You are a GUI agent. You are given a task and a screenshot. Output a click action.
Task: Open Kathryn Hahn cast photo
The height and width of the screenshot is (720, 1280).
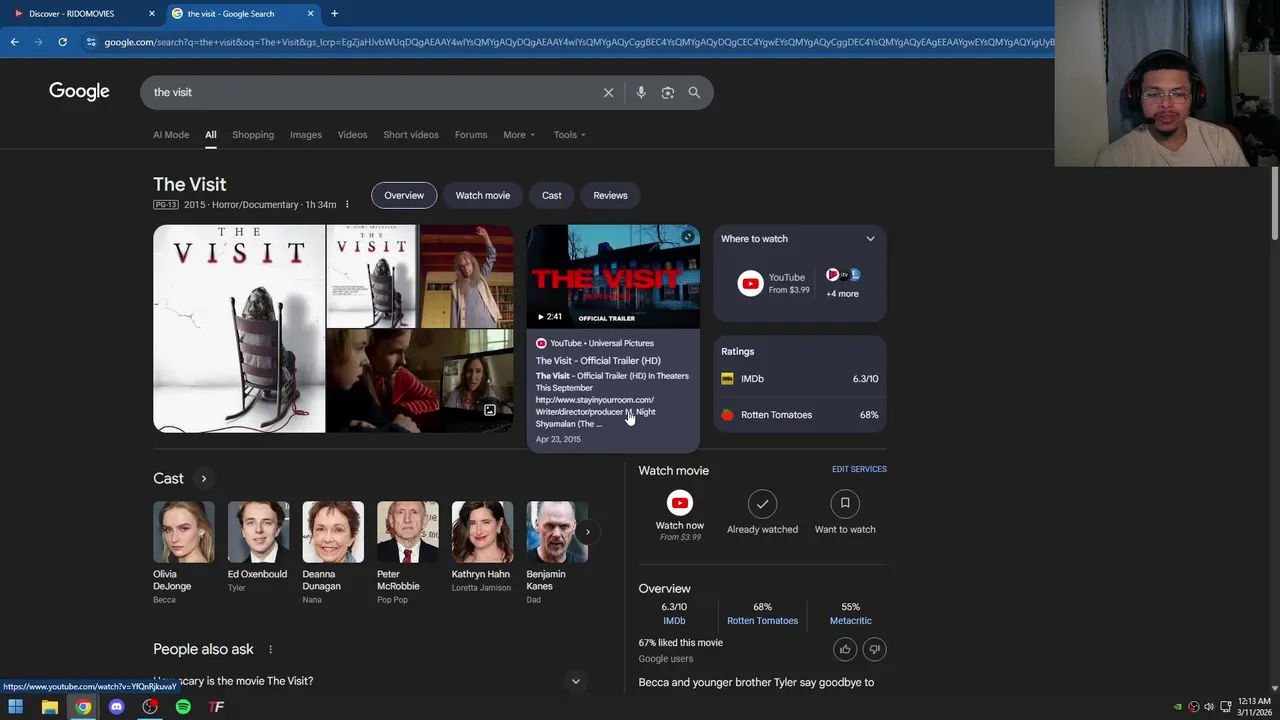tap(482, 532)
